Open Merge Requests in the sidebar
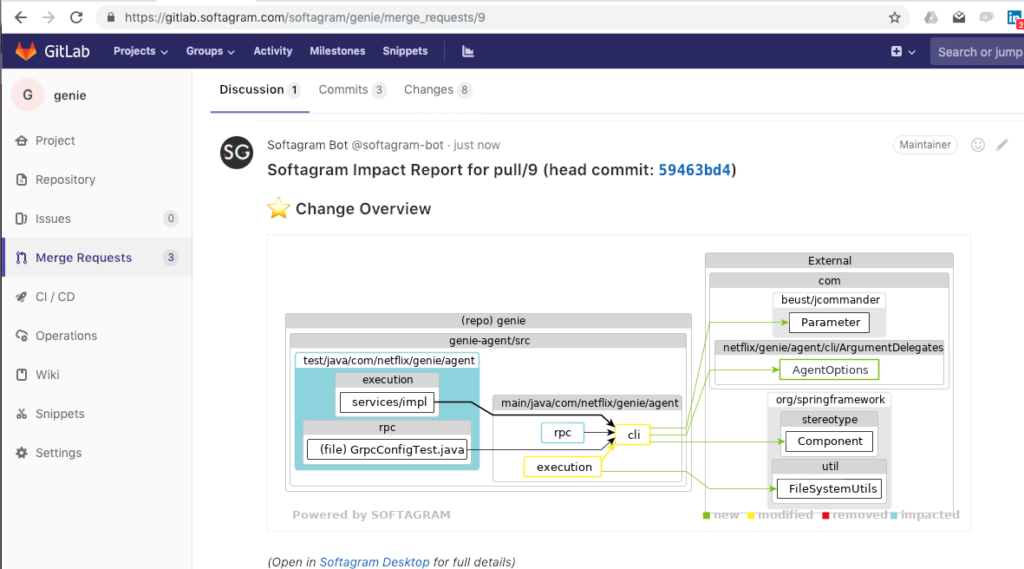 [x=98, y=257]
